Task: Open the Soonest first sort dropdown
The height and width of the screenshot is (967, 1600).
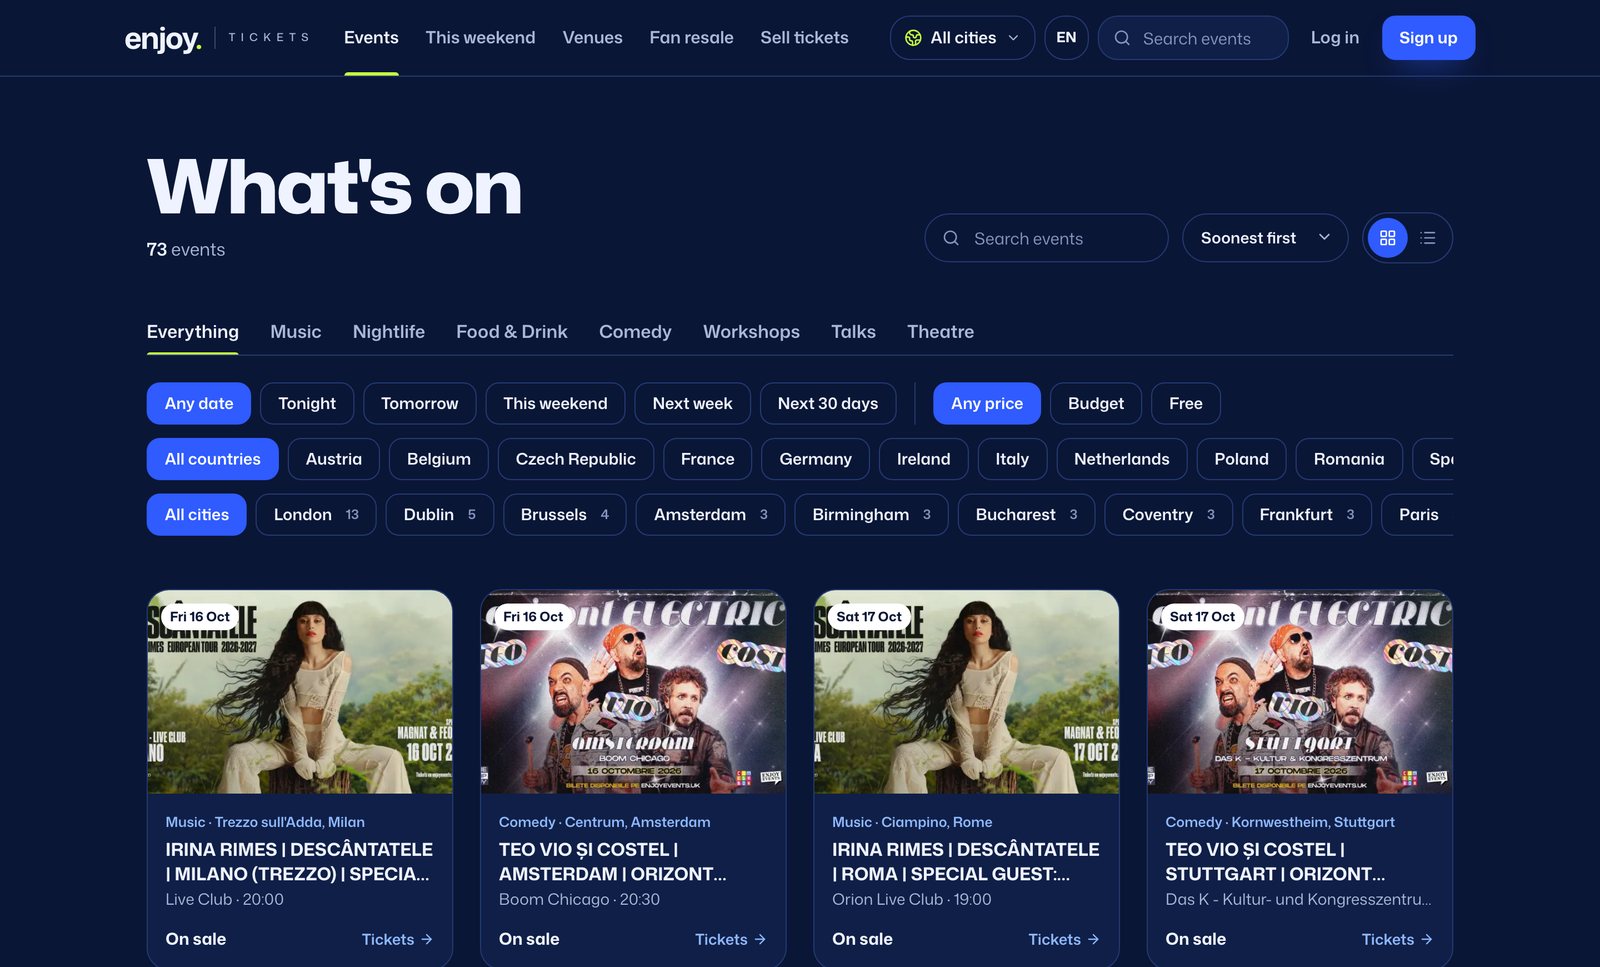Action: 1265,238
